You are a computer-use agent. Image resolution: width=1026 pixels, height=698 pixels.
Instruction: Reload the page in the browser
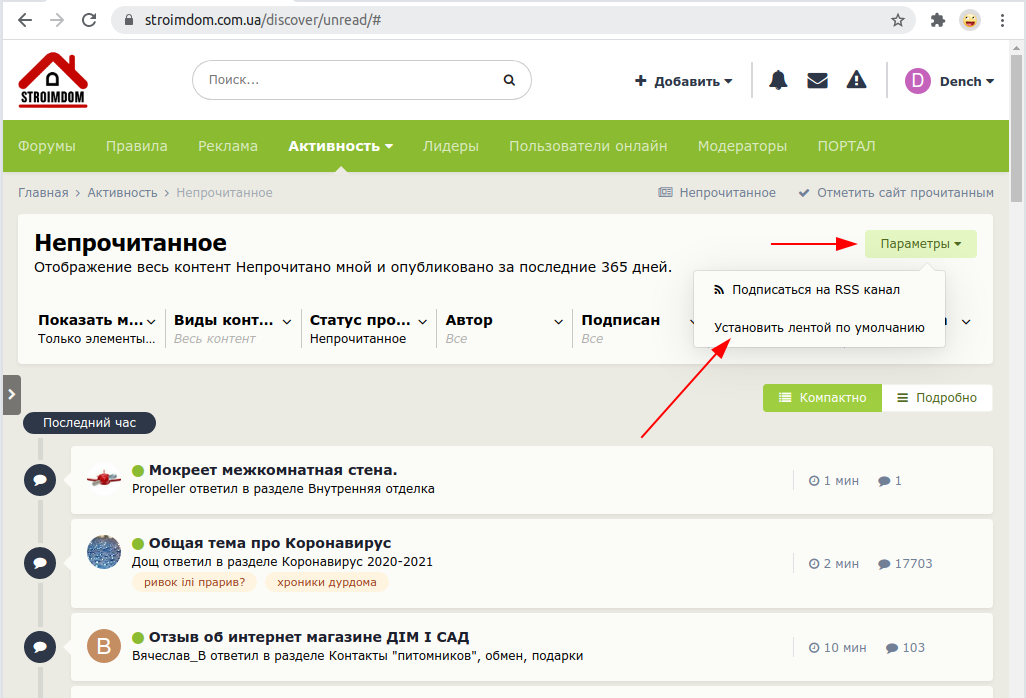(x=89, y=20)
